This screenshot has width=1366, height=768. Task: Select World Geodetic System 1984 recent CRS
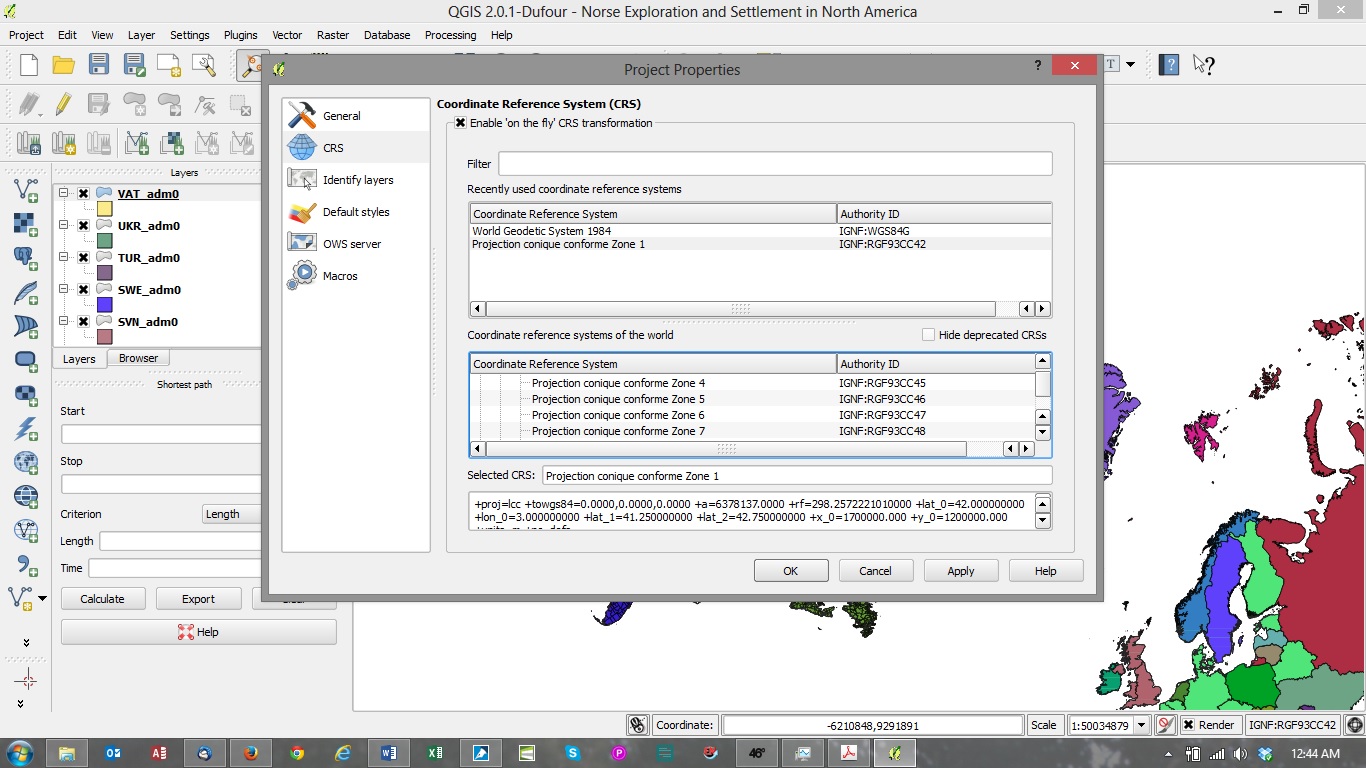point(760,231)
